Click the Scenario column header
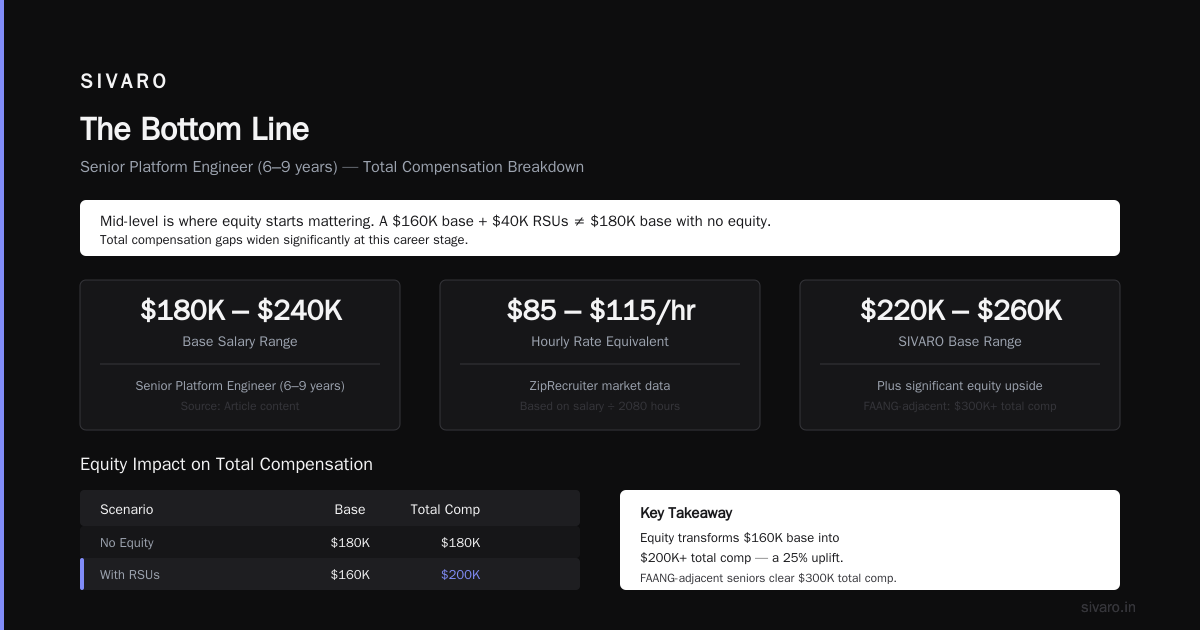1200x630 pixels. 127,510
